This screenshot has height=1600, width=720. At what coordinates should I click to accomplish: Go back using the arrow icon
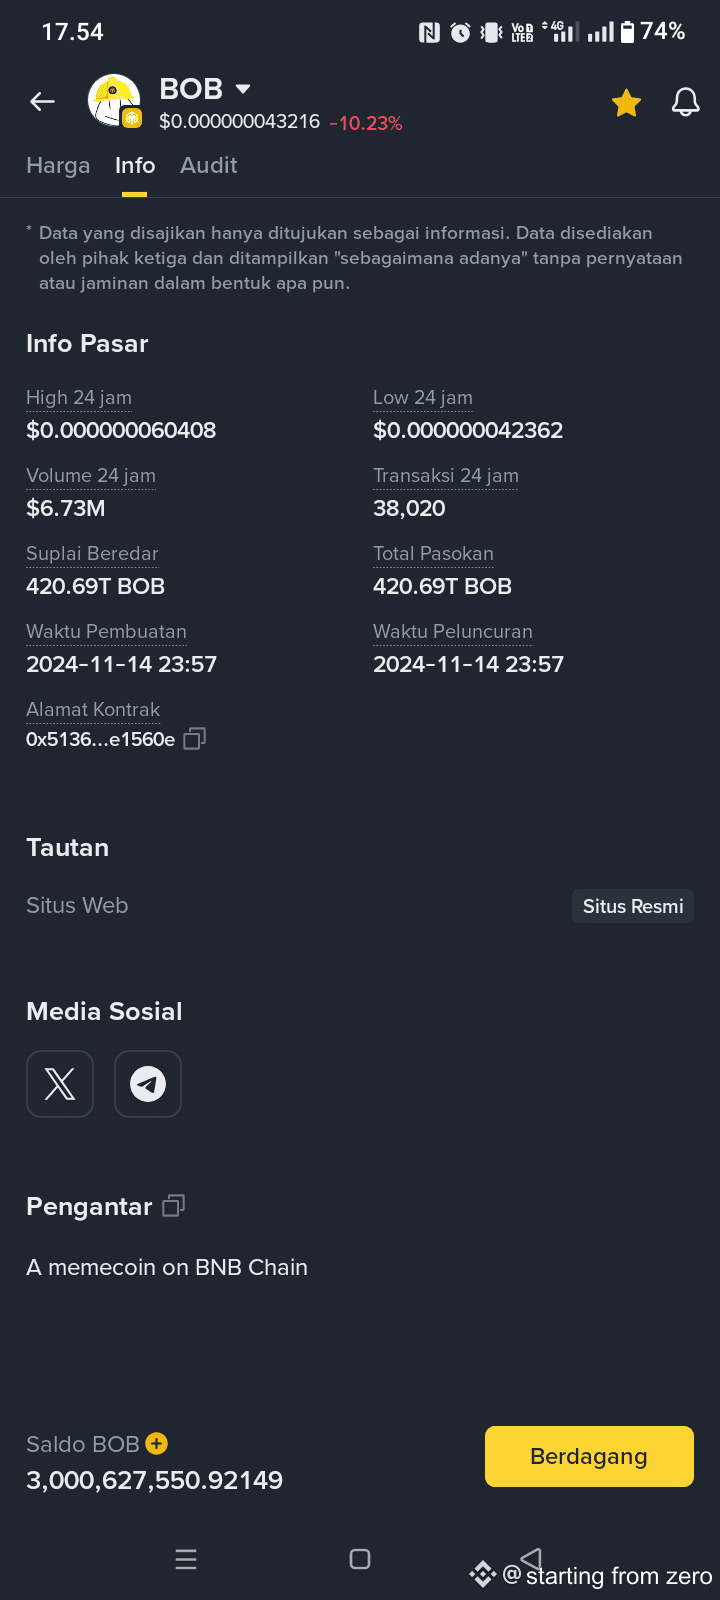click(42, 101)
